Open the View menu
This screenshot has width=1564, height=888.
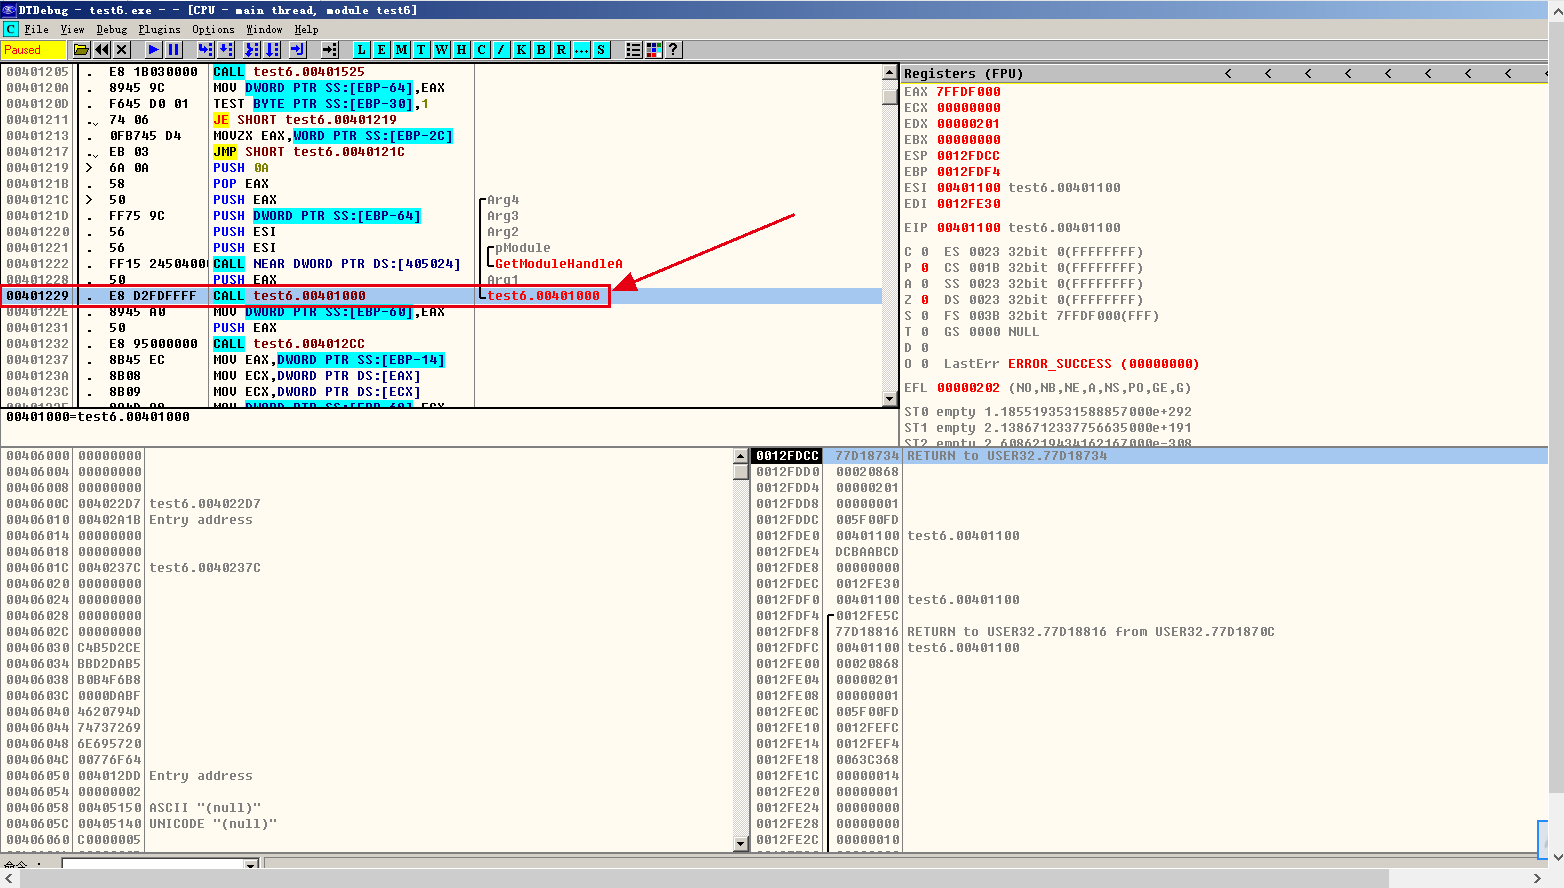click(x=72, y=29)
